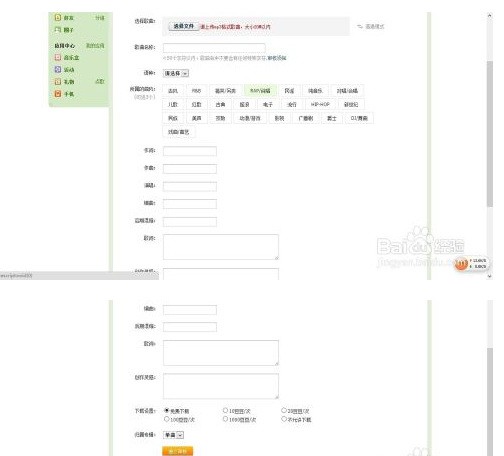
Task: Select the 对唱/合唱 genre tag
Action: [347, 91]
